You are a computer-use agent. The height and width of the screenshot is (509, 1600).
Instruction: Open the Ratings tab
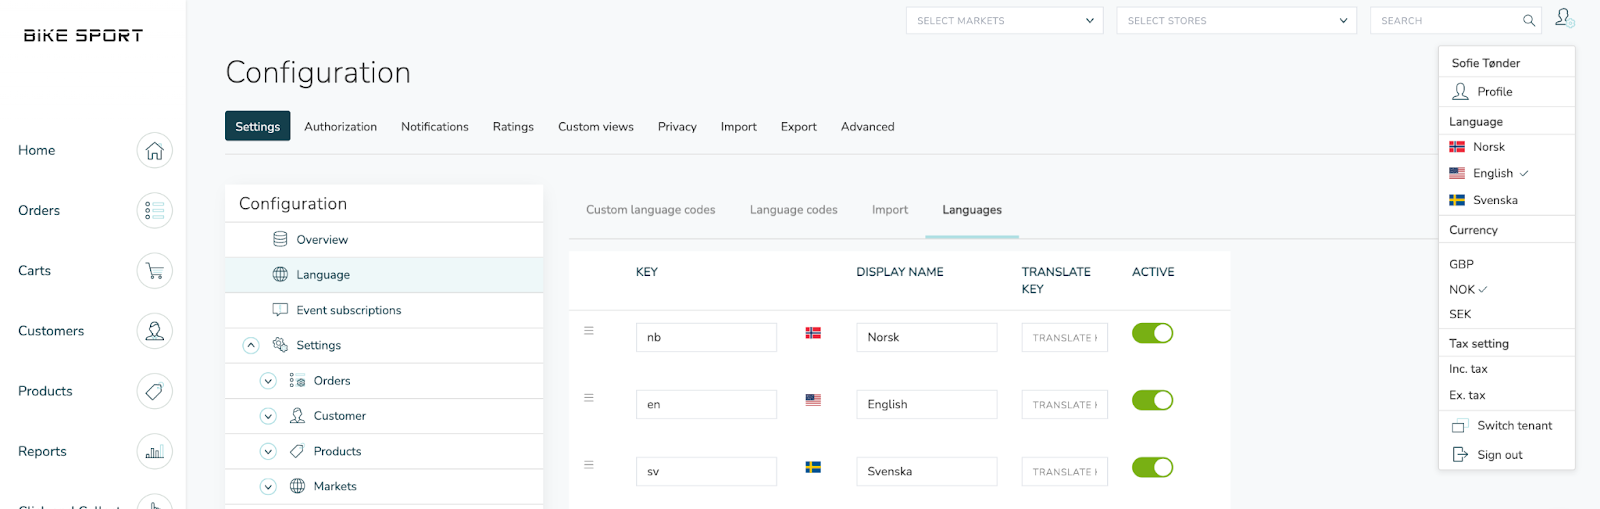pyautogui.click(x=513, y=127)
